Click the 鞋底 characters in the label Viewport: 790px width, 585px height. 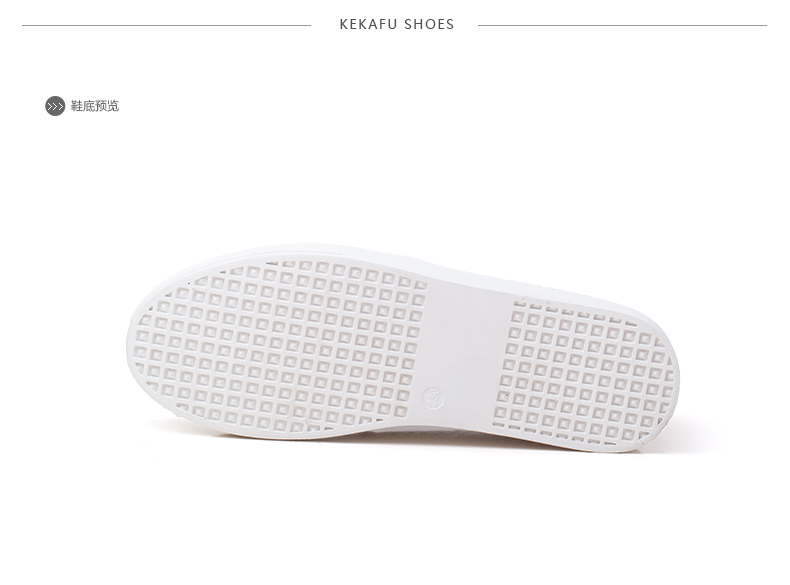[83, 106]
